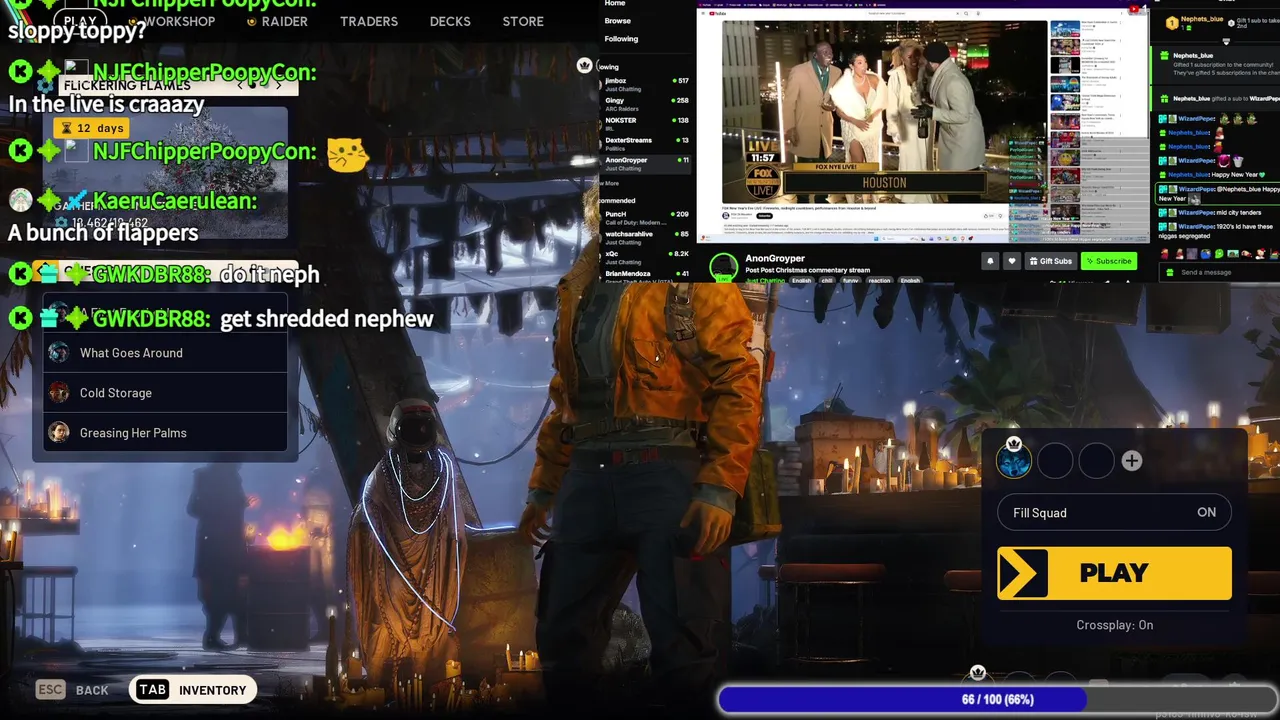Select the What Goes Around quest
1280x720 pixels.
pos(165,353)
